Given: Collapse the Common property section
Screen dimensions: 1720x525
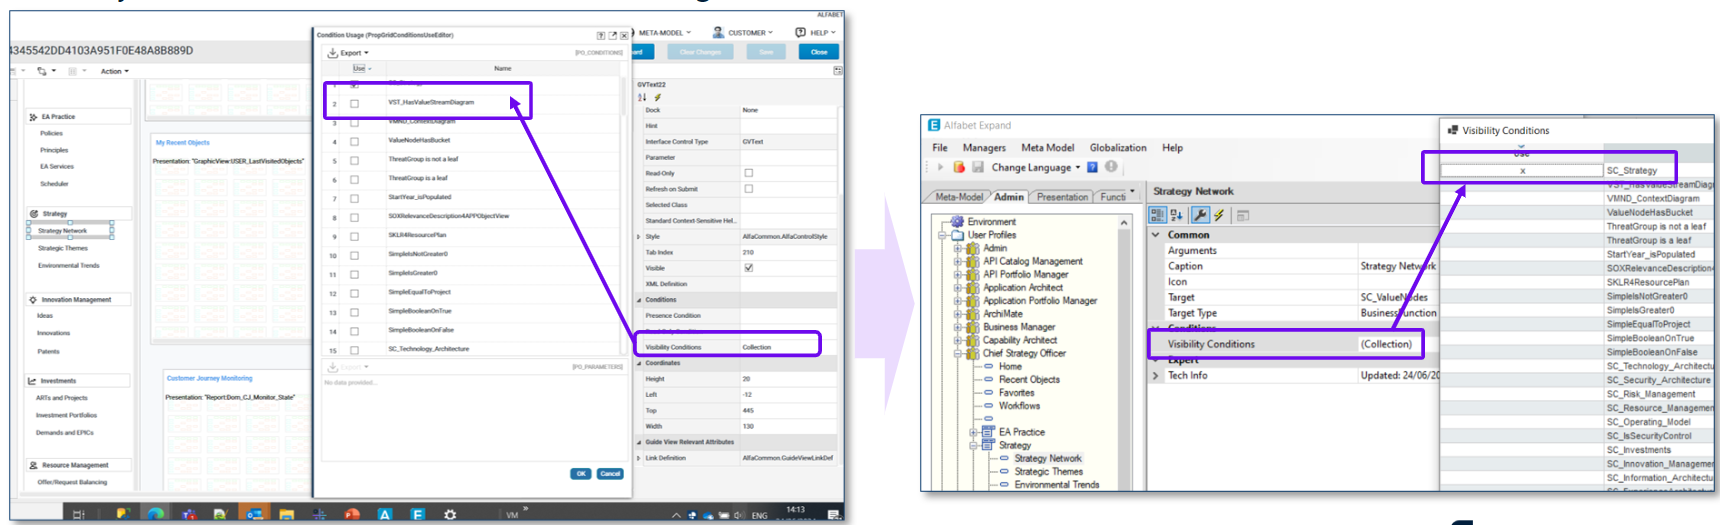Looking at the screenshot, I should (1156, 235).
